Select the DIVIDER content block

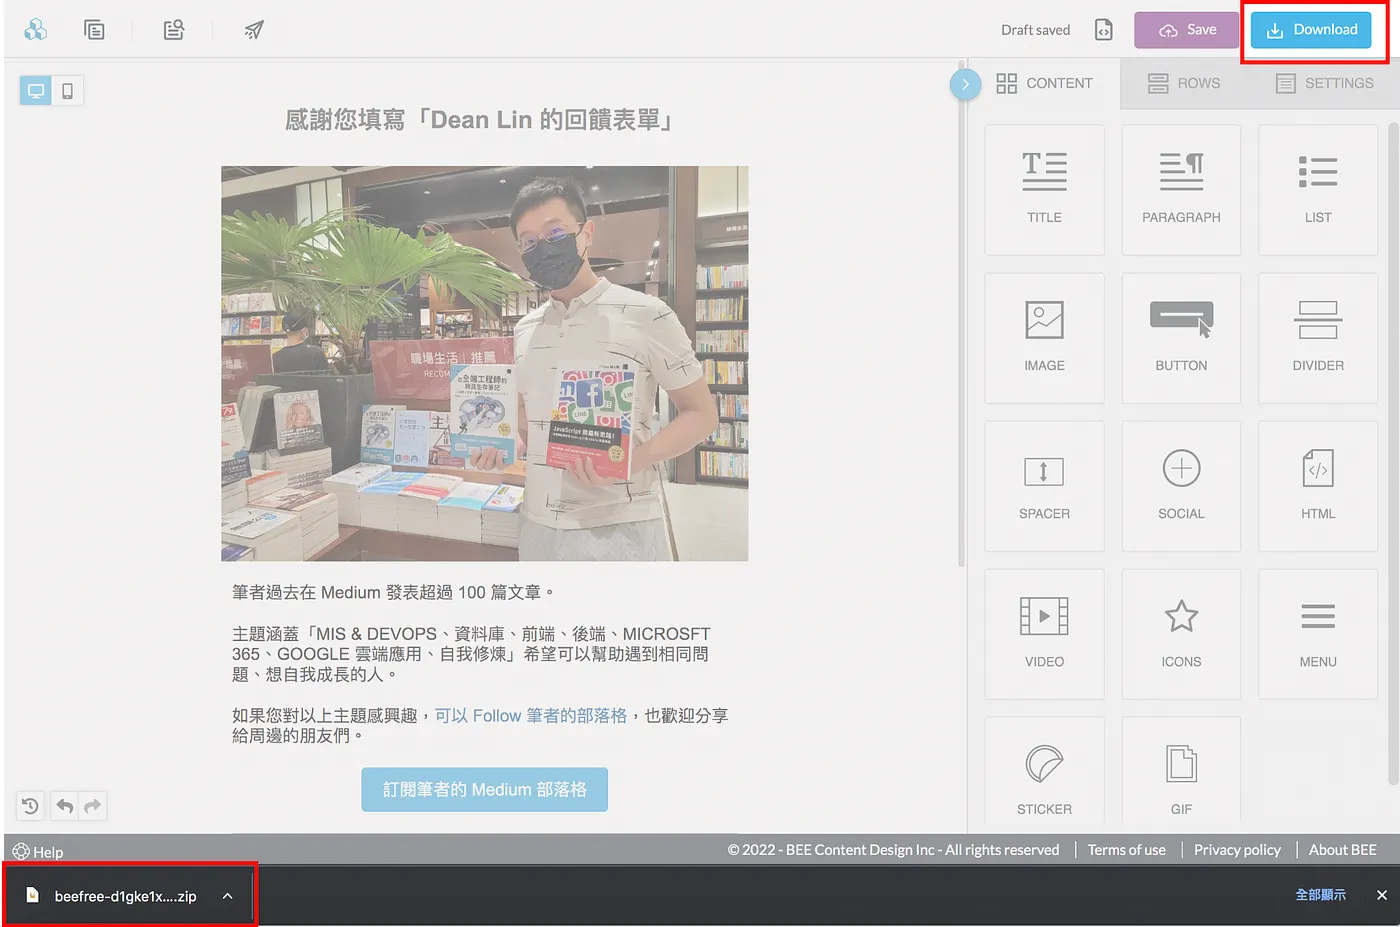pyautogui.click(x=1318, y=338)
